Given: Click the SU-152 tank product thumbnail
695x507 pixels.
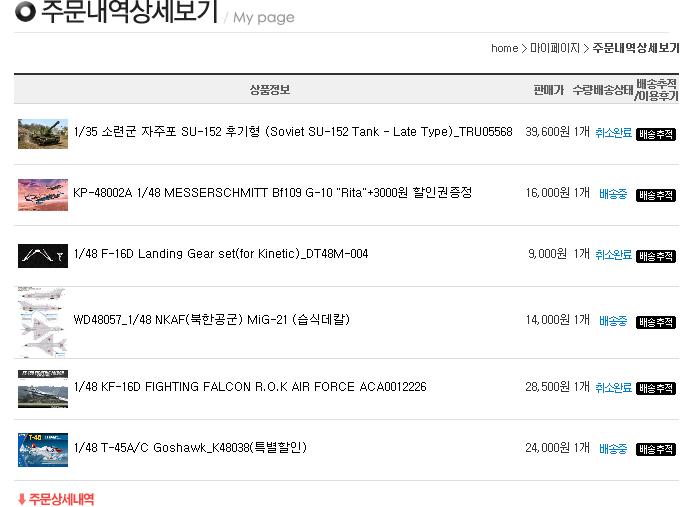Looking at the screenshot, I should 43,134.
